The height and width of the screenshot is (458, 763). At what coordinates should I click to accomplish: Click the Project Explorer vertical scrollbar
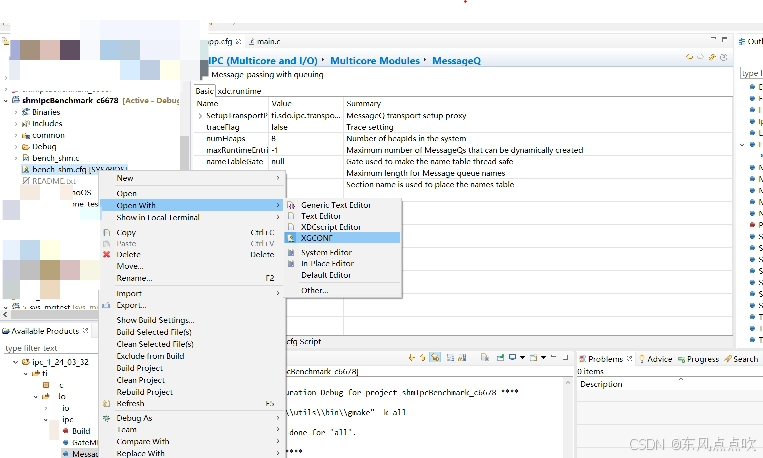click(184, 151)
